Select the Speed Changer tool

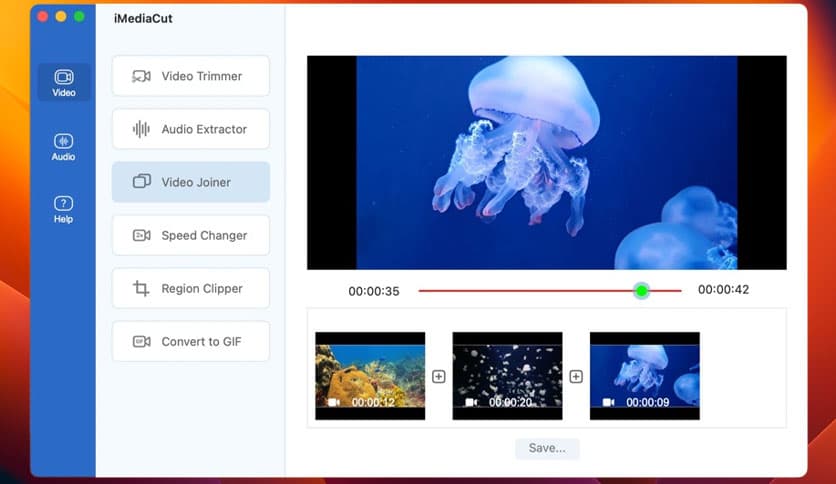tap(191, 235)
